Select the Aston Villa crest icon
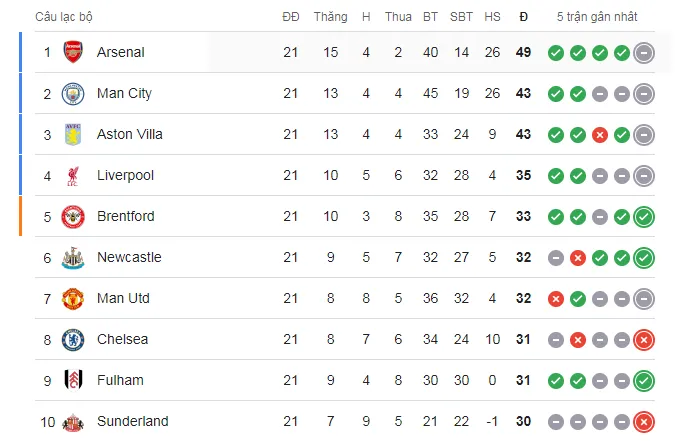 pyautogui.click(x=73, y=134)
